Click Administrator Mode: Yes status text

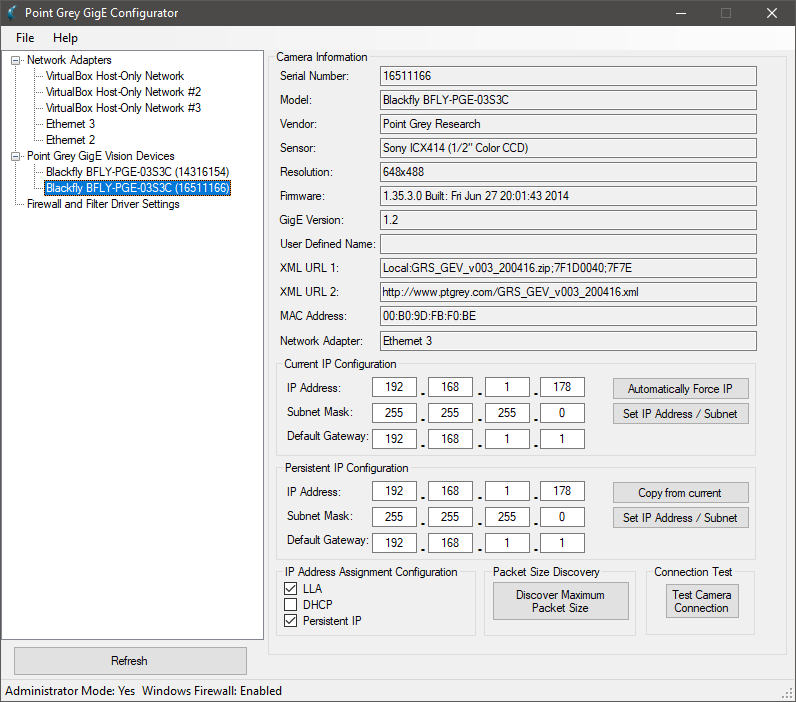coord(70,691)
